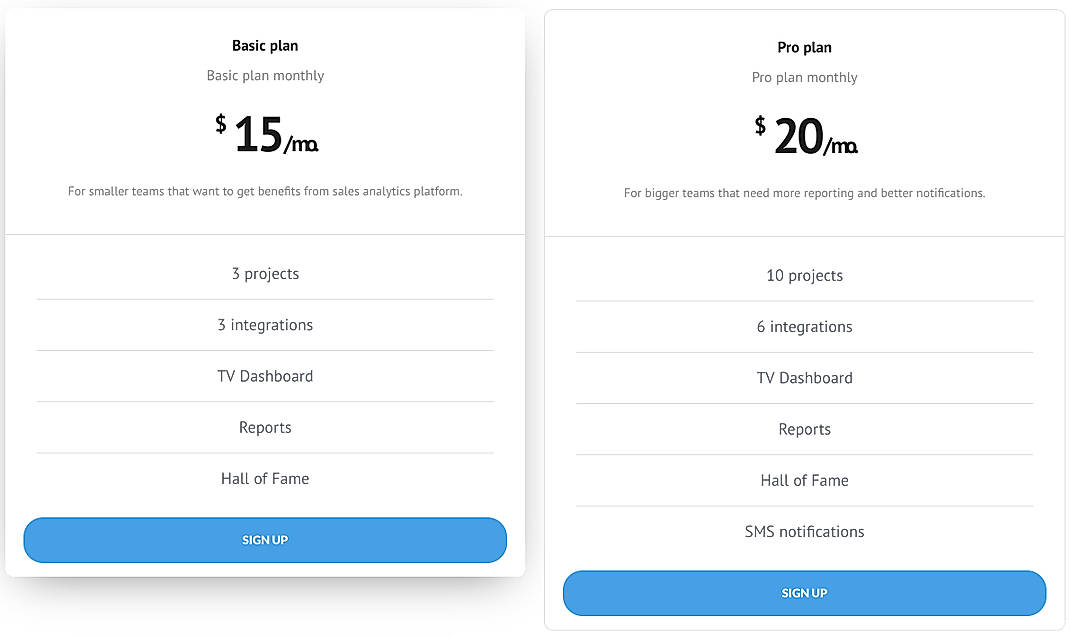Viewport: 1070px width, 638px height.
Task: Click 'Reports' under the Basic plan
Action: [265, 427]
